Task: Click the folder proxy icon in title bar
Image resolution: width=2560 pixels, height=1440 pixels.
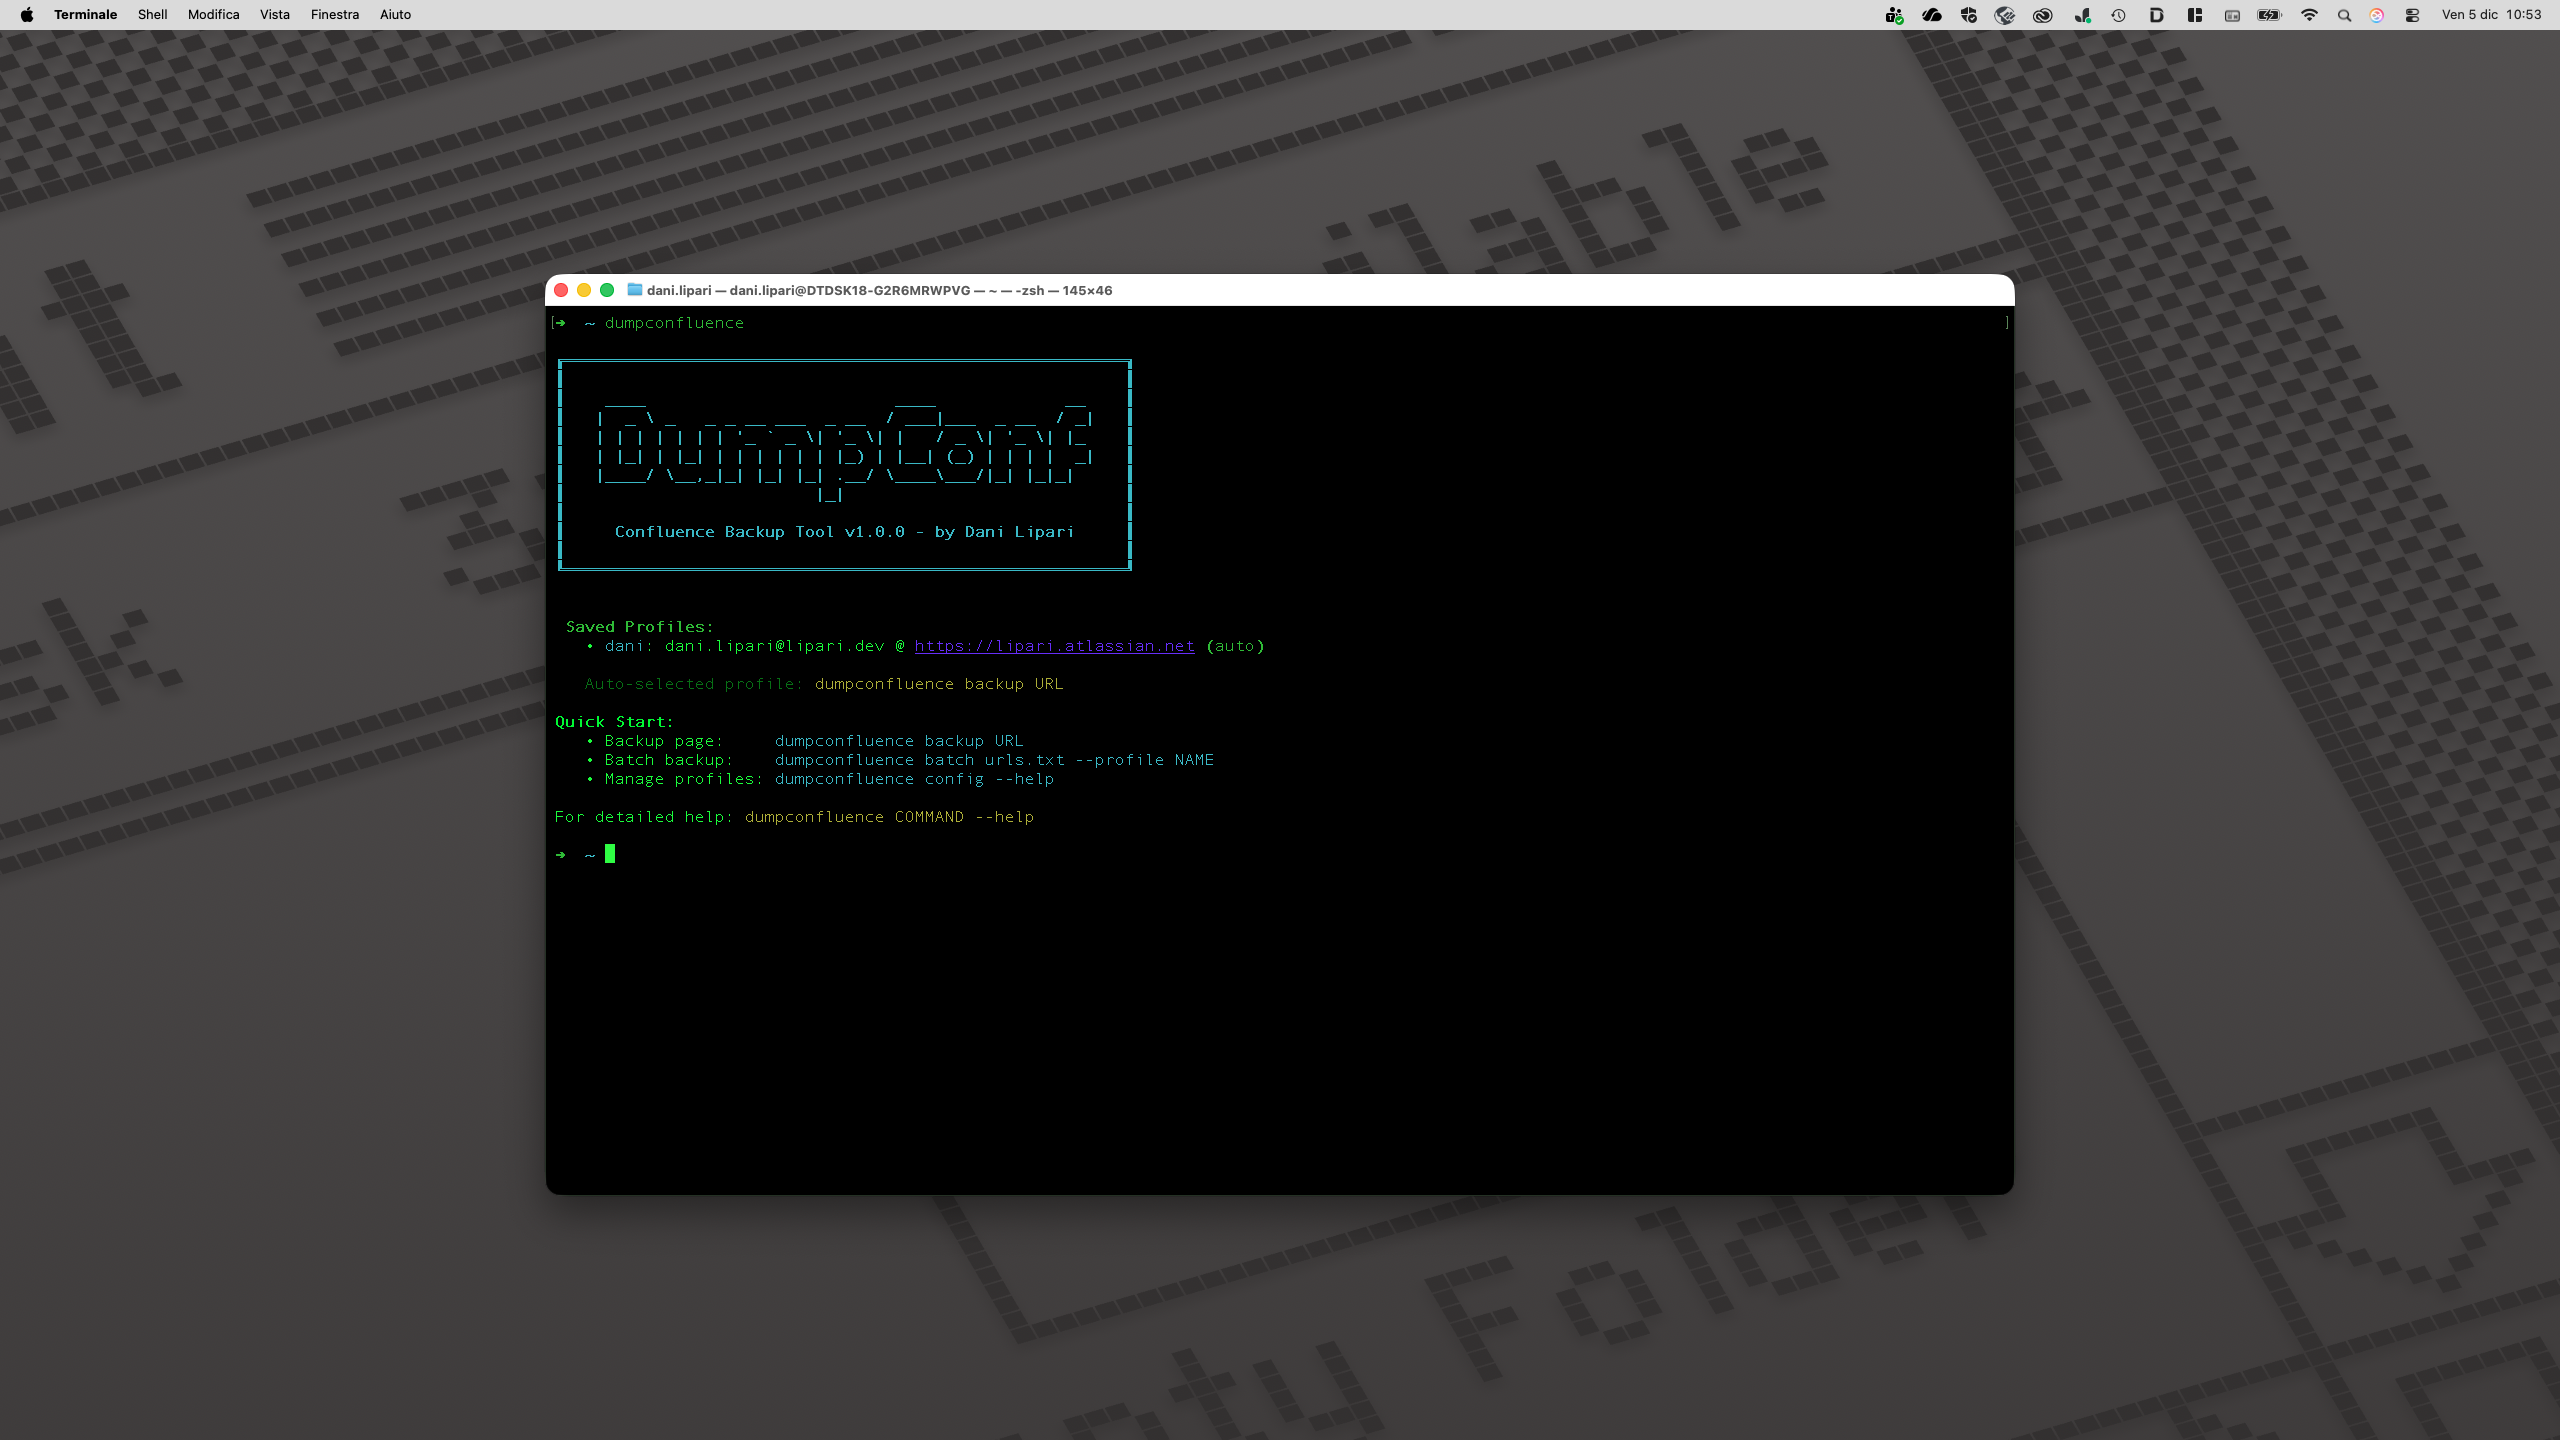Action: point(634,290)
